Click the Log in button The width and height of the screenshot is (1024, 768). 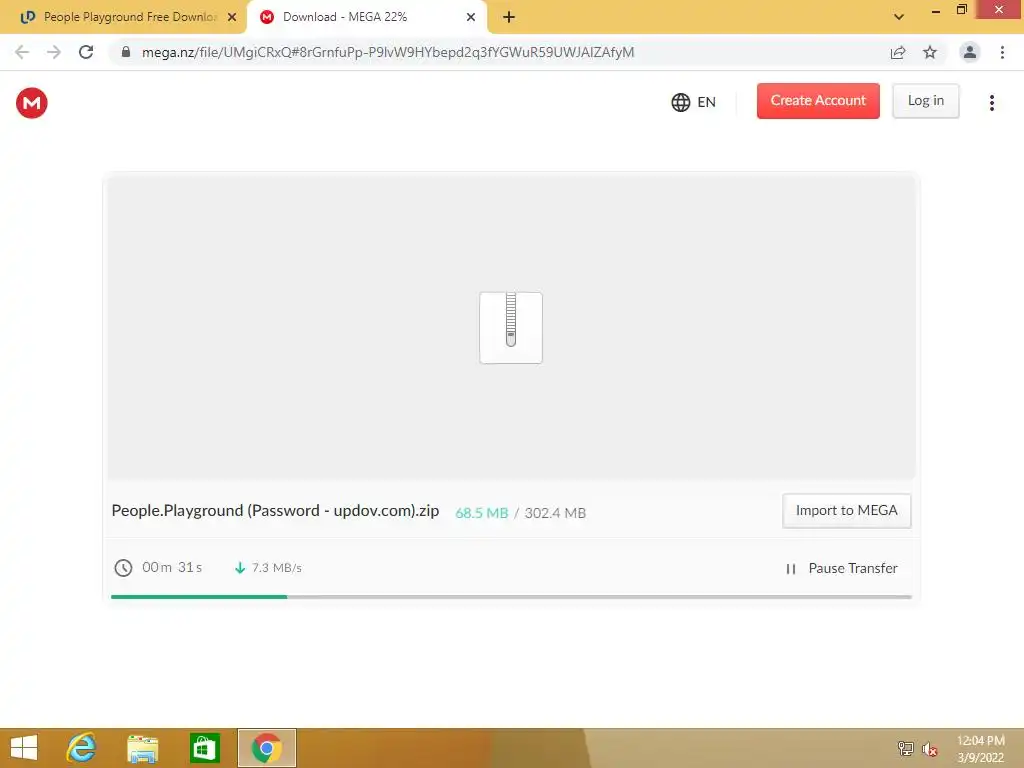pyautogui.click(x=925, y=101)
